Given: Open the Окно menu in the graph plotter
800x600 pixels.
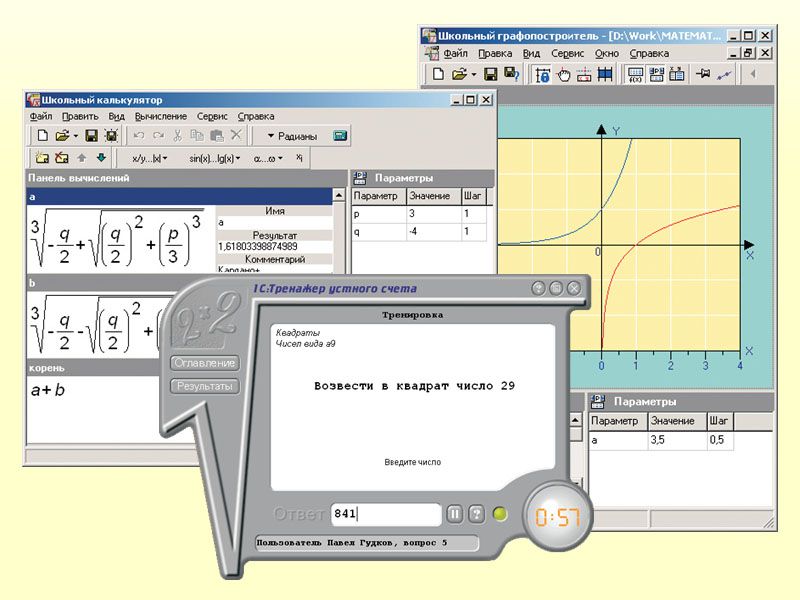Looking at the screenshot, I should 606,53.
